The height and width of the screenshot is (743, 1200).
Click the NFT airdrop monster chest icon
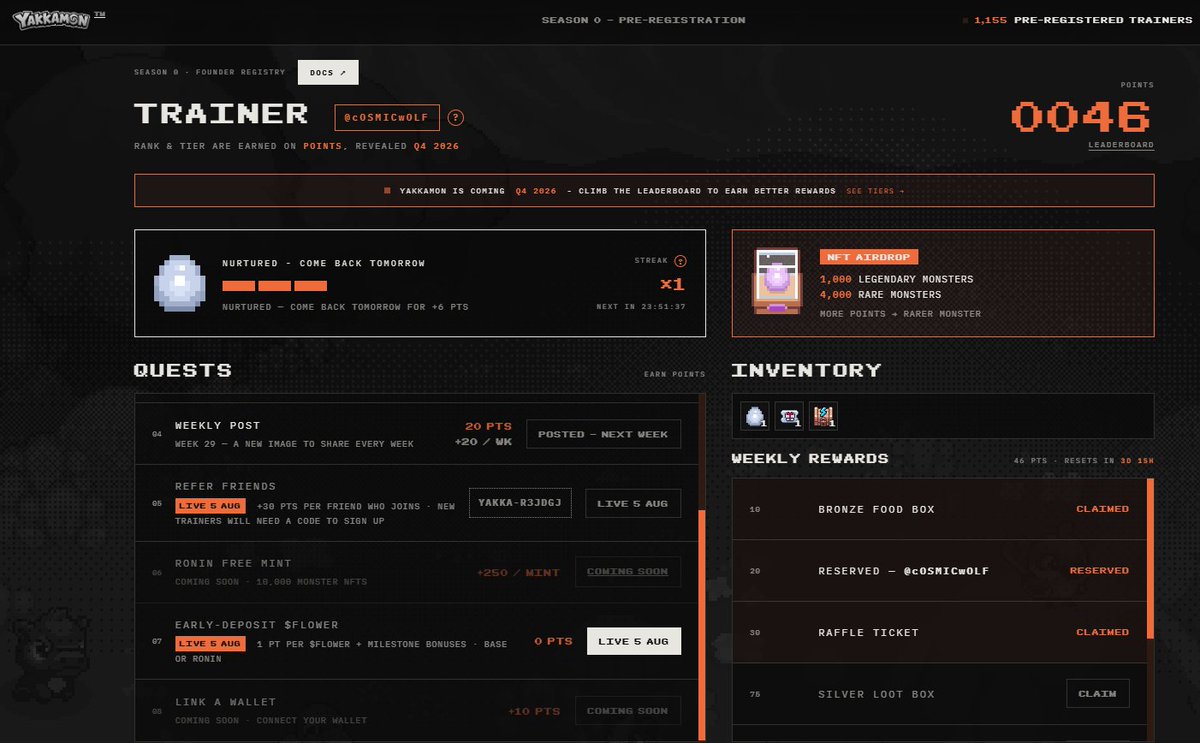[776, 282]
